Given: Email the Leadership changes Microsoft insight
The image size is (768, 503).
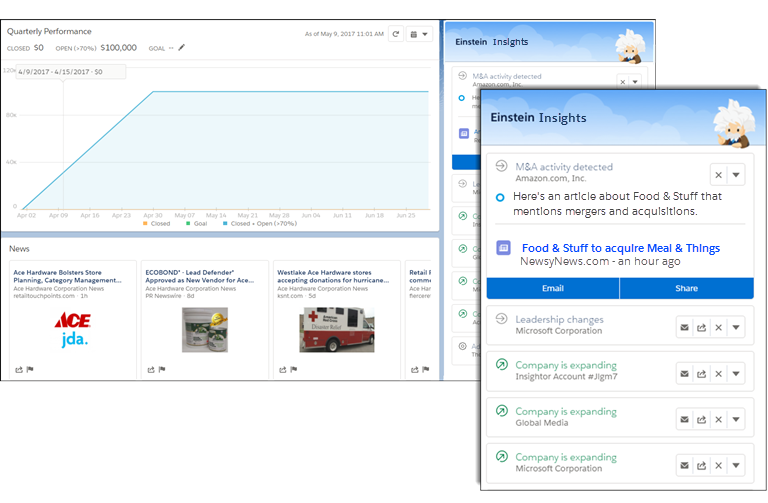Looking at the screenshot, I should click(685, 327).
